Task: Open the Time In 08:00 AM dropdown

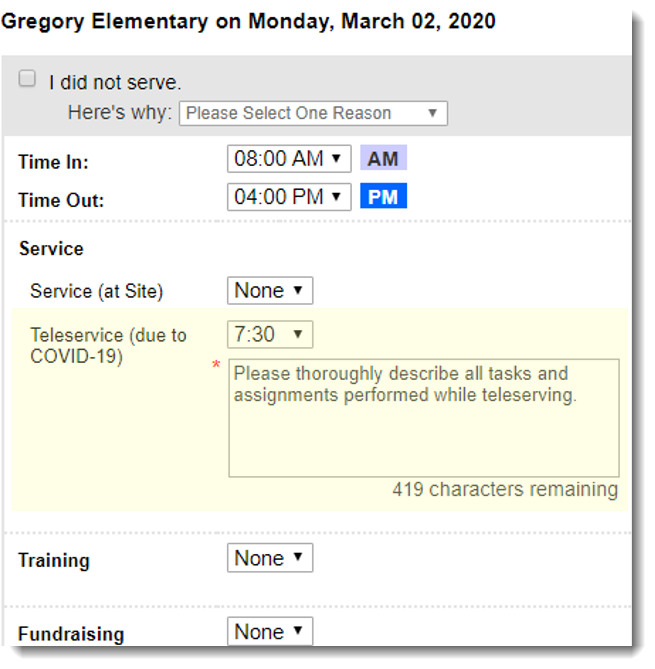Action: tap(289, 159)
